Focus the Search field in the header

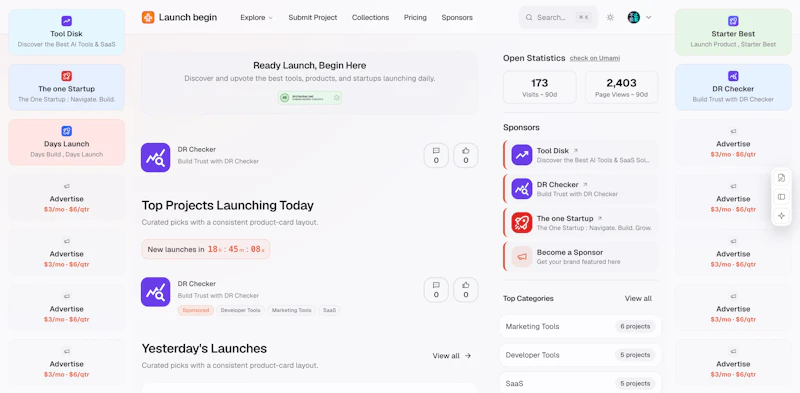[x=558, y=17]
